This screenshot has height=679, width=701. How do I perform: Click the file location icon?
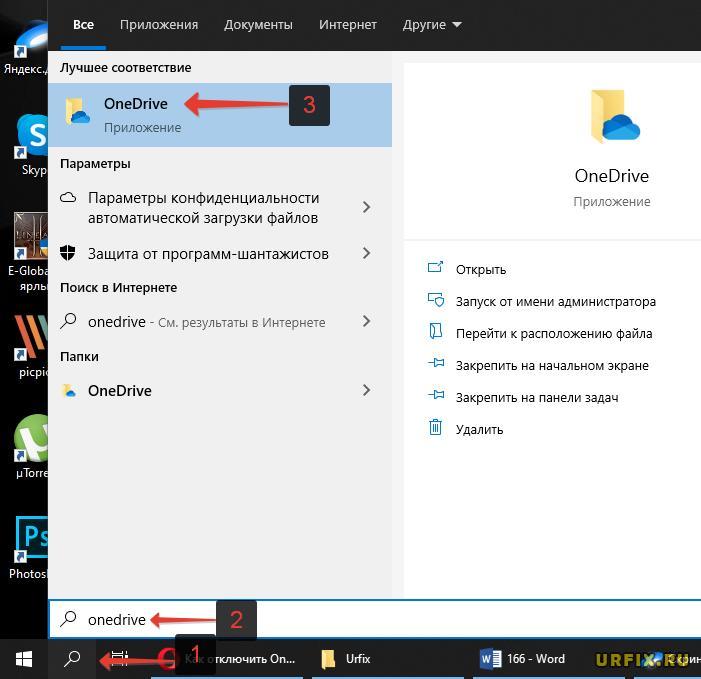click(435, 331)
